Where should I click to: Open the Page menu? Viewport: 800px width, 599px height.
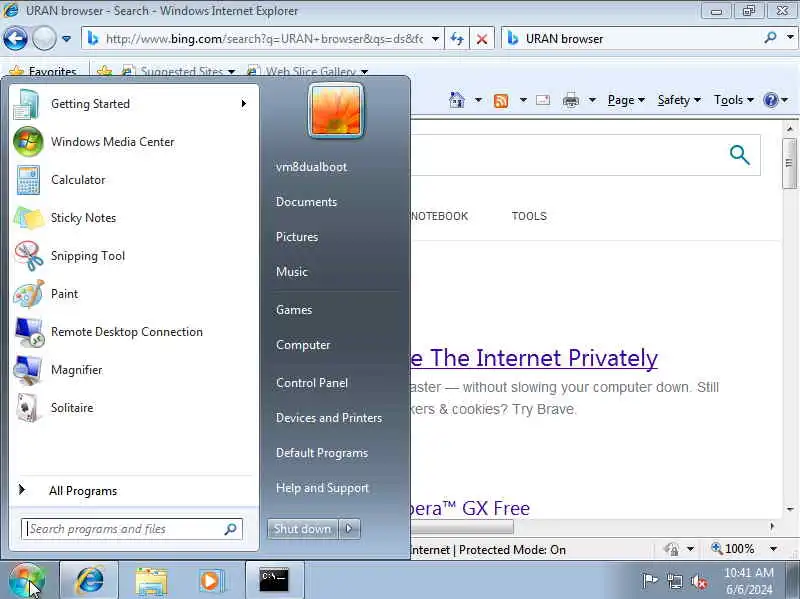pos(626,100)
